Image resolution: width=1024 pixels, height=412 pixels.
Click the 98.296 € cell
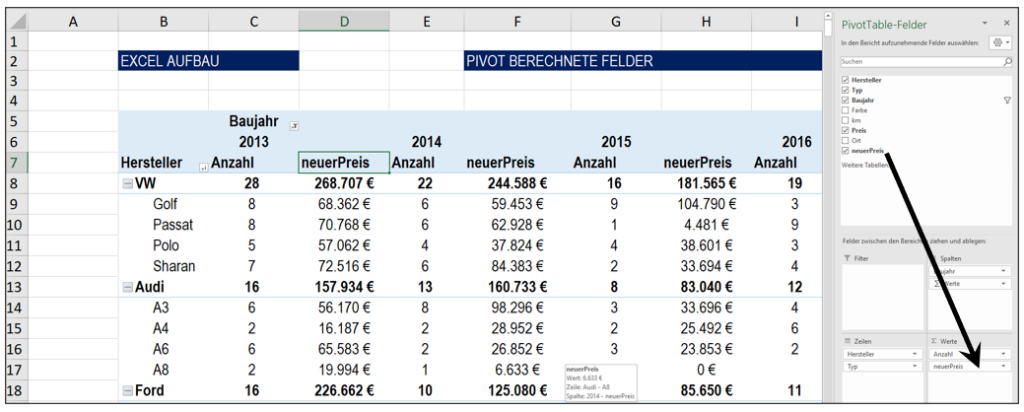click(517, 308)
